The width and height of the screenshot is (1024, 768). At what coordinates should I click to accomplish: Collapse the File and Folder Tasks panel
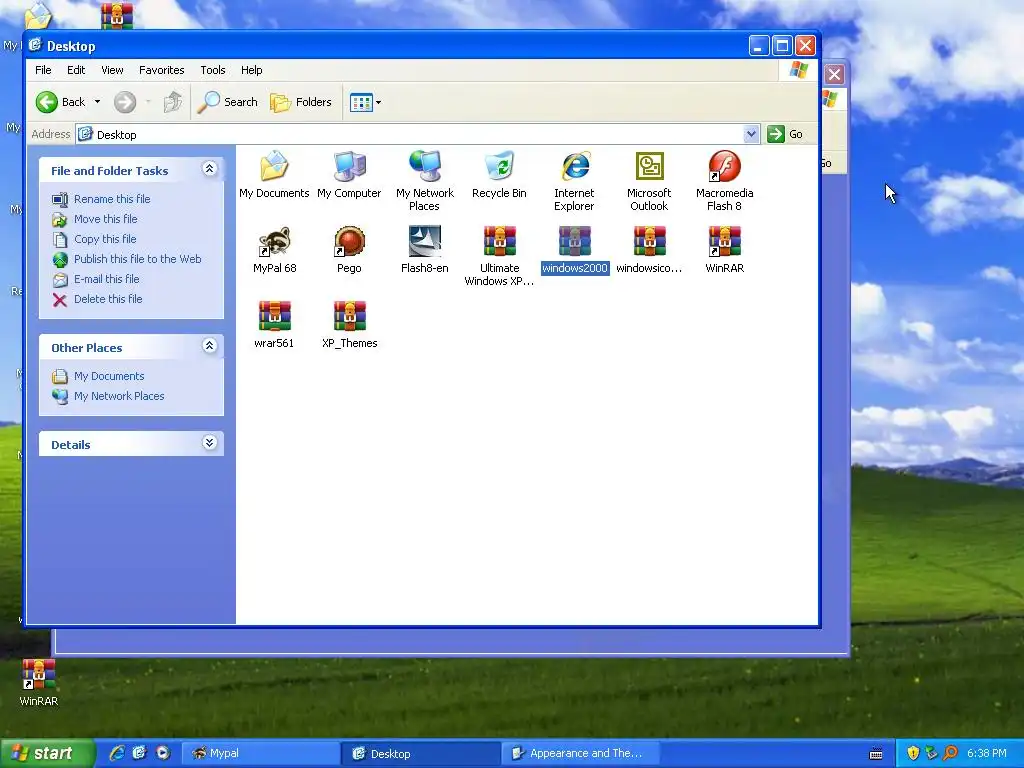(x=209, y=169)
